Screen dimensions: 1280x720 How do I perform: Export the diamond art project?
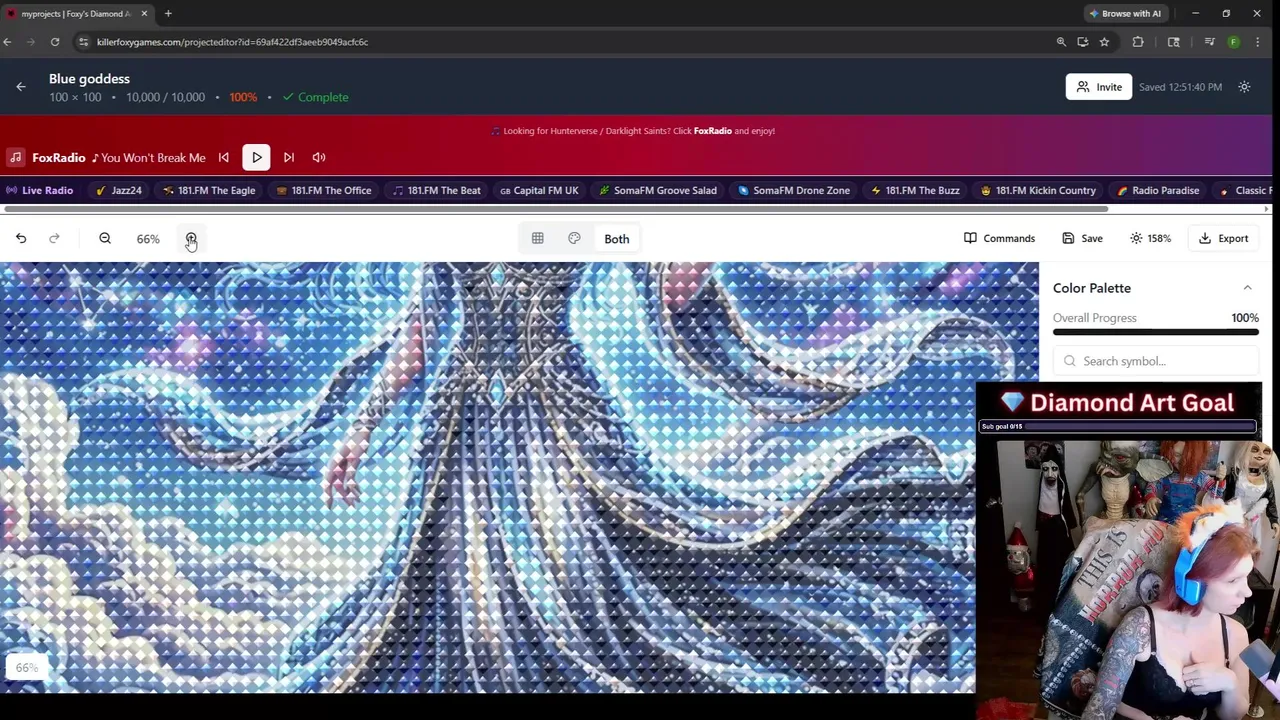(1223, 238)
